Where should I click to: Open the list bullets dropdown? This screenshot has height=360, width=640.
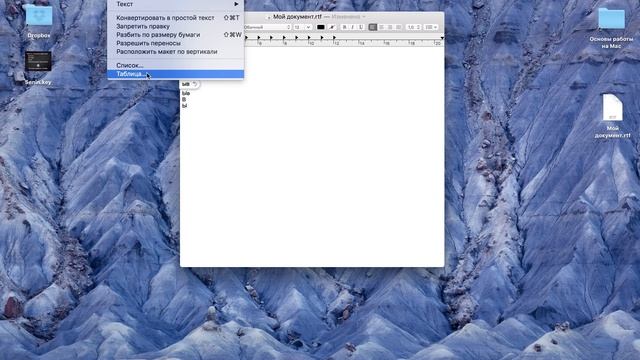[431, 27]
